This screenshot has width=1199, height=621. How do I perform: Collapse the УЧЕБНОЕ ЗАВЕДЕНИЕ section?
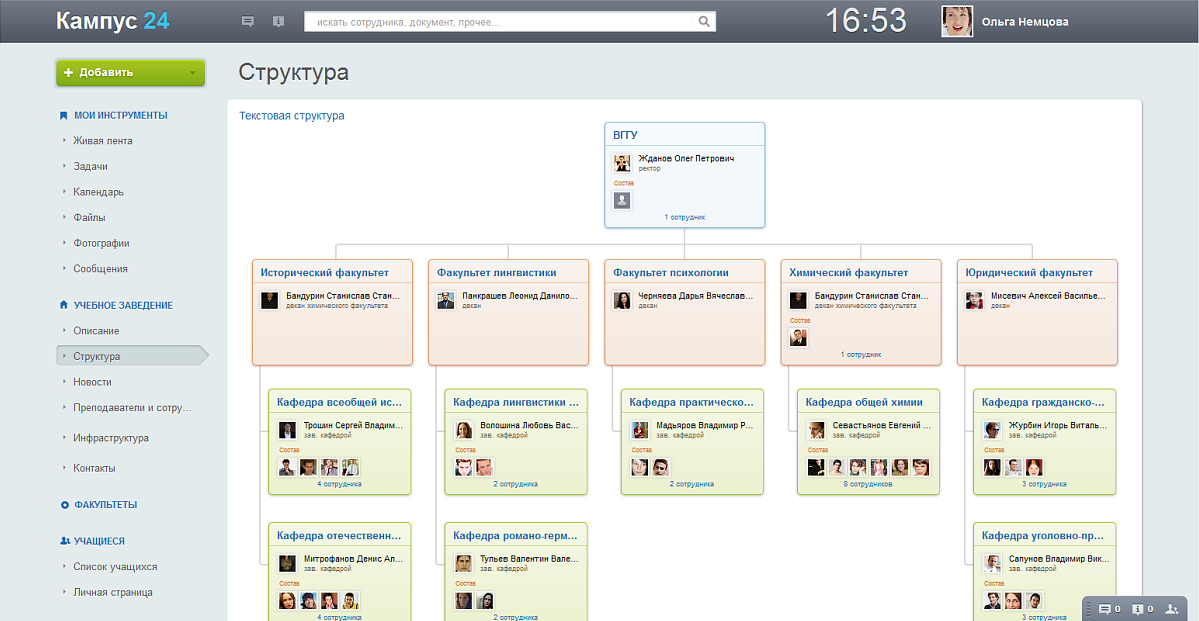pos(122,305)
